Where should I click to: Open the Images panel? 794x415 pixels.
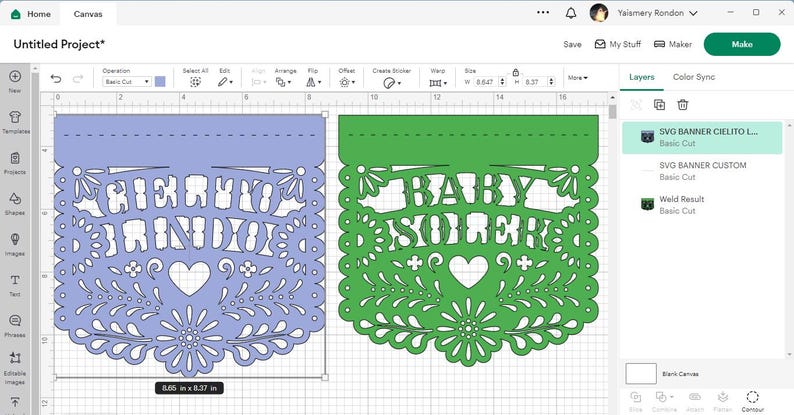coord(15,244)
